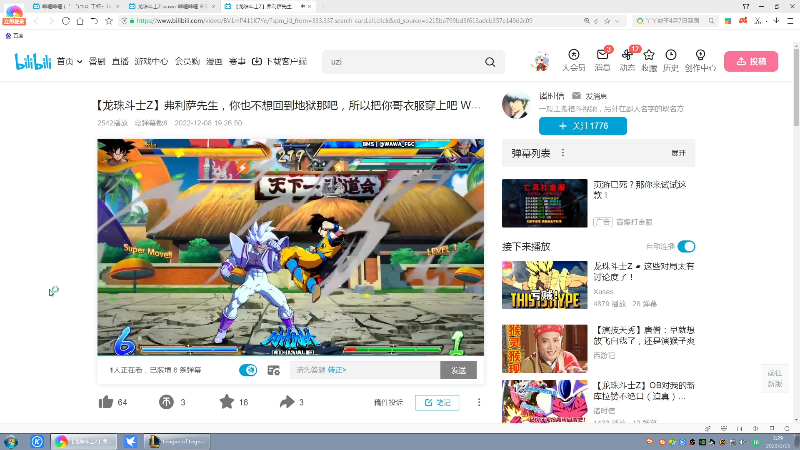Screen dimensions: 800x450
Task: Open video titled 龙珠斗士Z 这些对局太有讨论度了
Action: click(643, 271)
